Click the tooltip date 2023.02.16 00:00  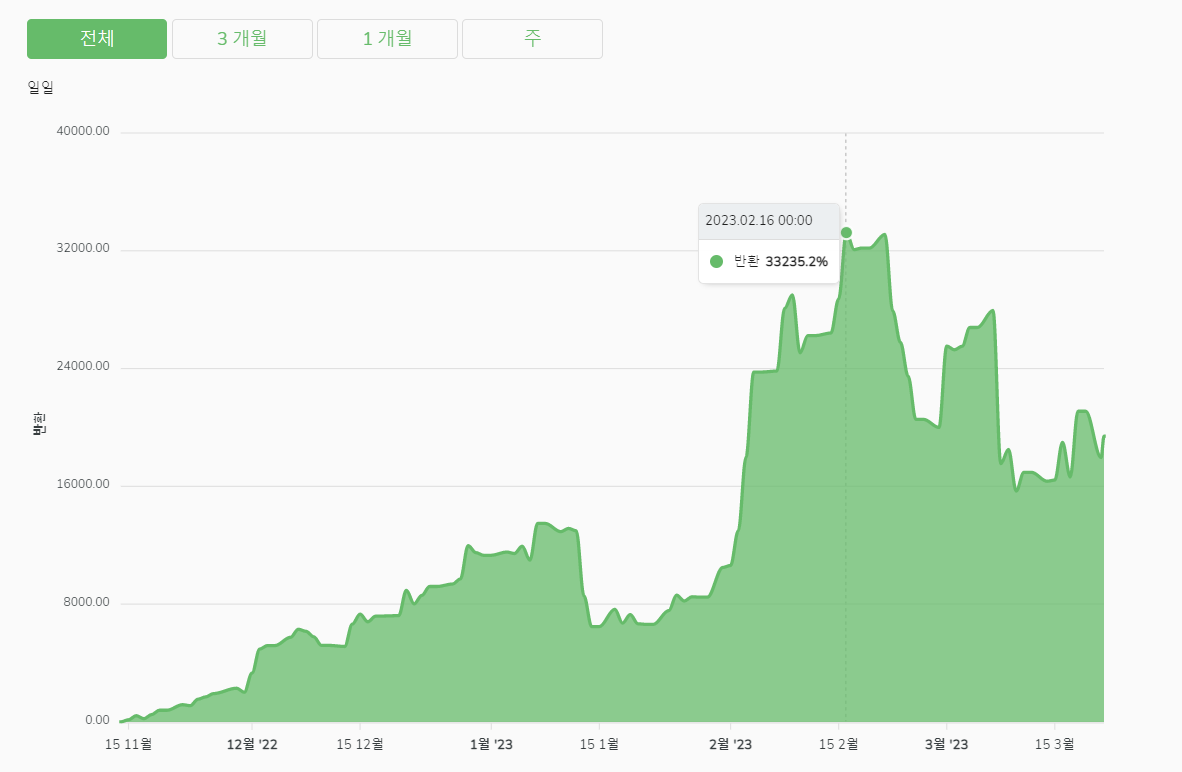point(759,221)
